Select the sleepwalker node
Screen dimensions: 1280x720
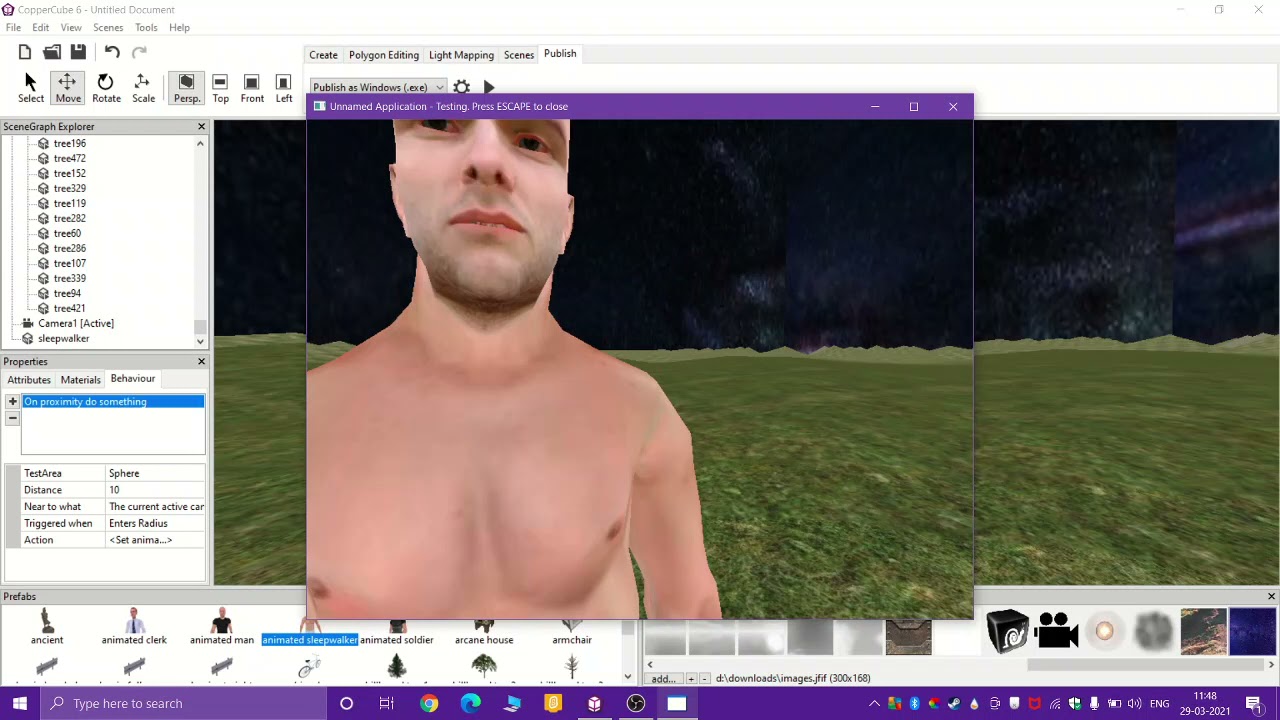coord(63,338)
